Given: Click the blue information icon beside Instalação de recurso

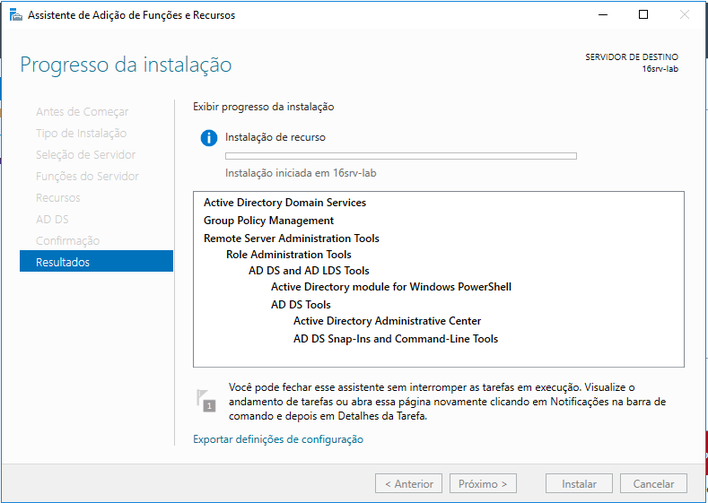Looking at the screenshot, I should tap(209, 137).
